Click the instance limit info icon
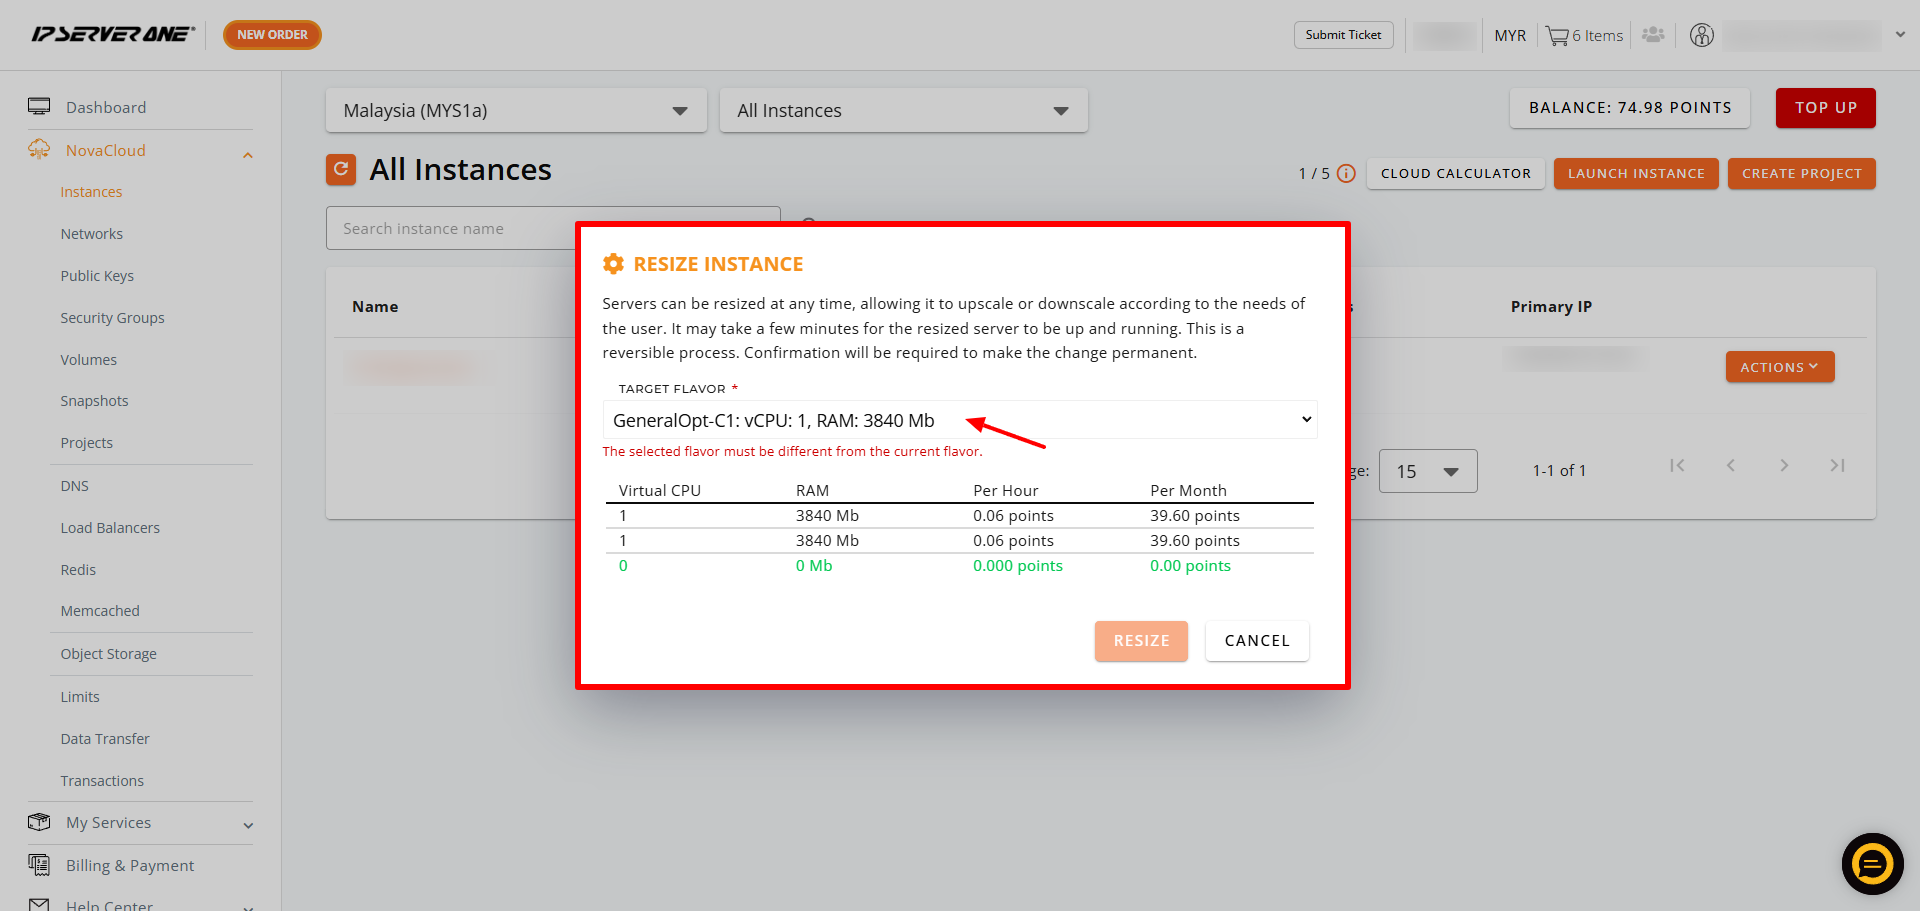The width and height of the screenshot is (1920, 911). (x=1346, y=173)
